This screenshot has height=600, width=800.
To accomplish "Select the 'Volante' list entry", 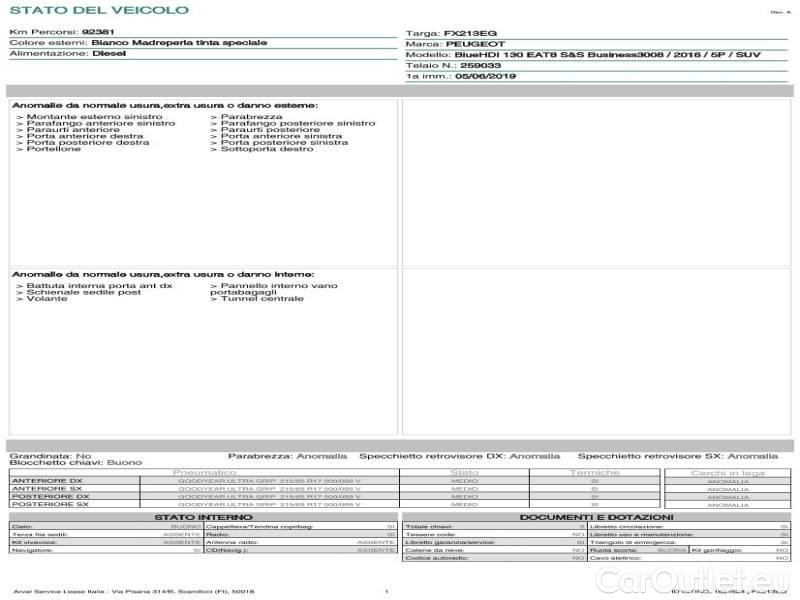I will 47,298.
